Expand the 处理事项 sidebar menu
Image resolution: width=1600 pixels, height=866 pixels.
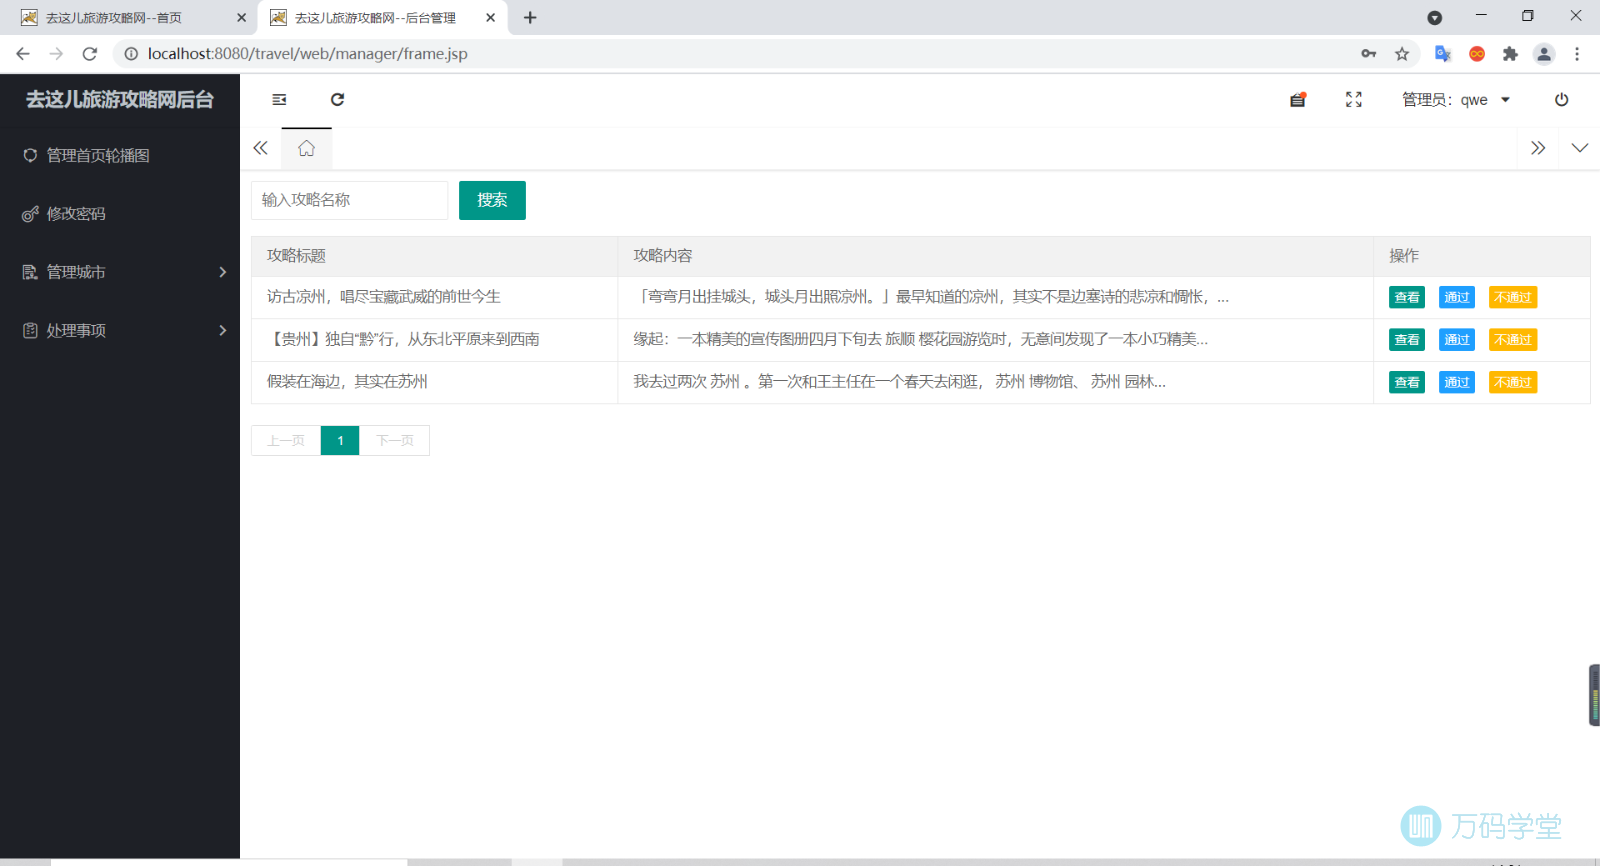point(120,330)
